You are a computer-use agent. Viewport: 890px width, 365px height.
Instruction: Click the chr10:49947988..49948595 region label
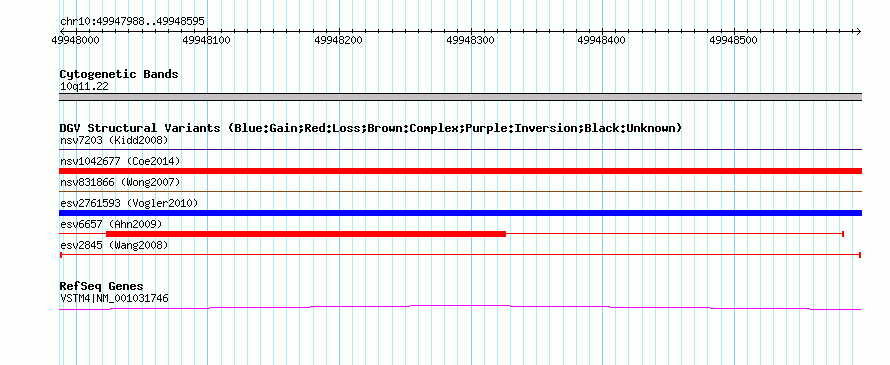(x=132, y=22)
